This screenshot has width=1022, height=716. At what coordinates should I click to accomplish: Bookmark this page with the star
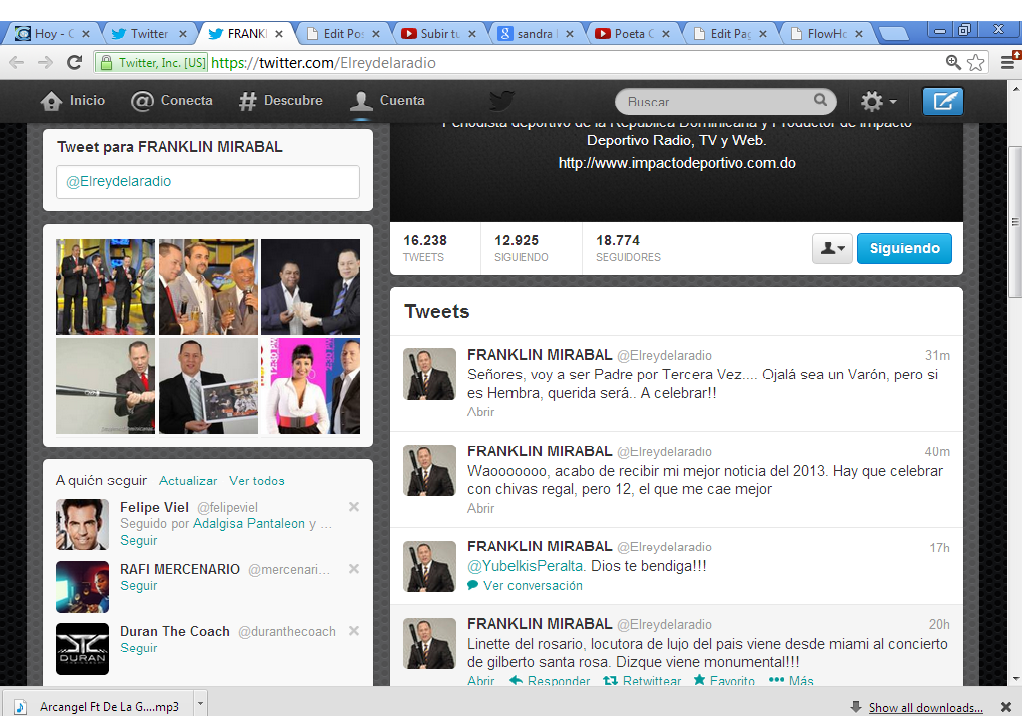tap(976, 63)
